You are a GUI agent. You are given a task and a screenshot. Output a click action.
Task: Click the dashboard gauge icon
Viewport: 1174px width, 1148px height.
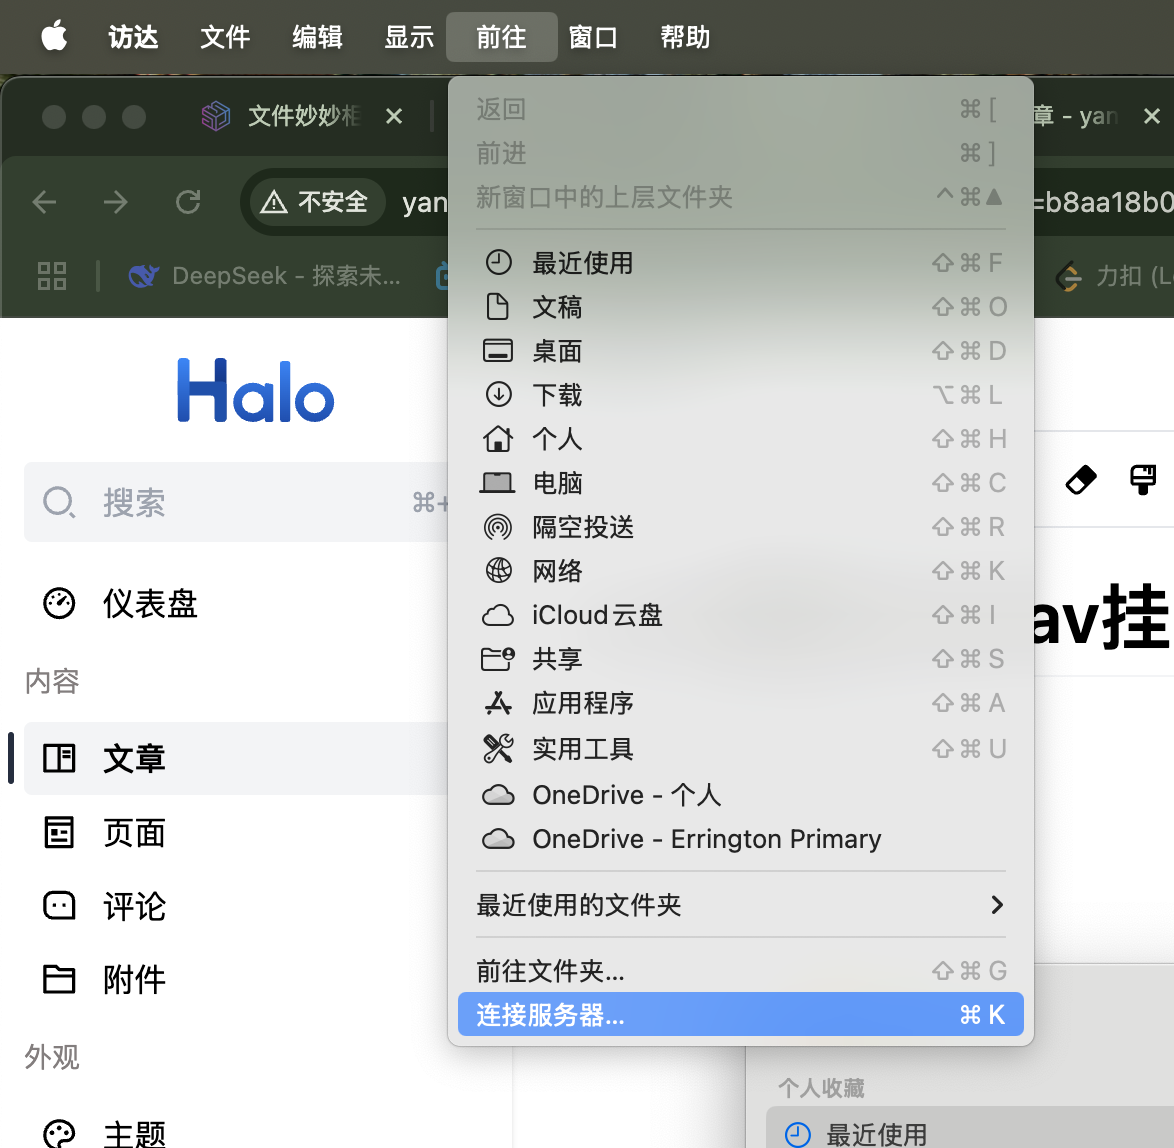click(59, 603)
